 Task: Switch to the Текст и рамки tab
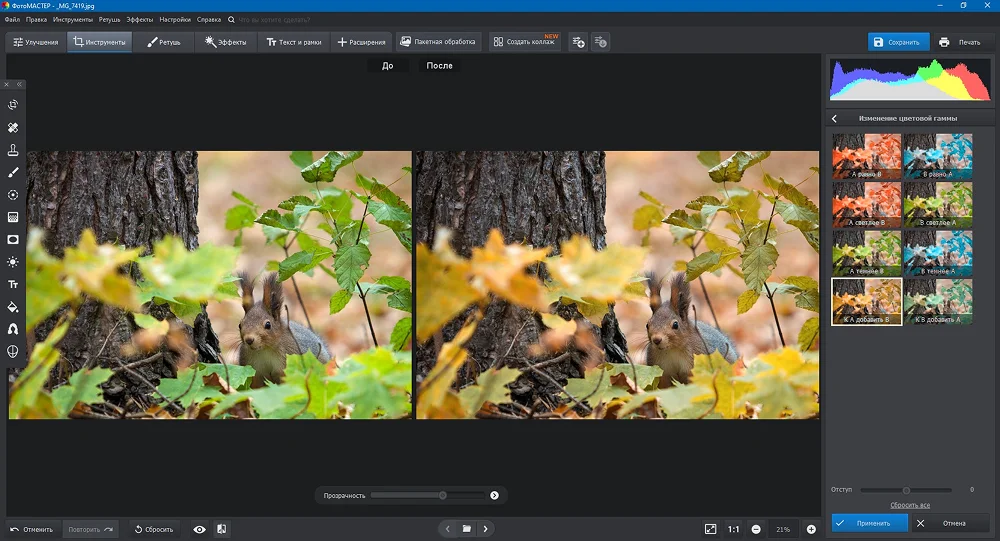293,42
